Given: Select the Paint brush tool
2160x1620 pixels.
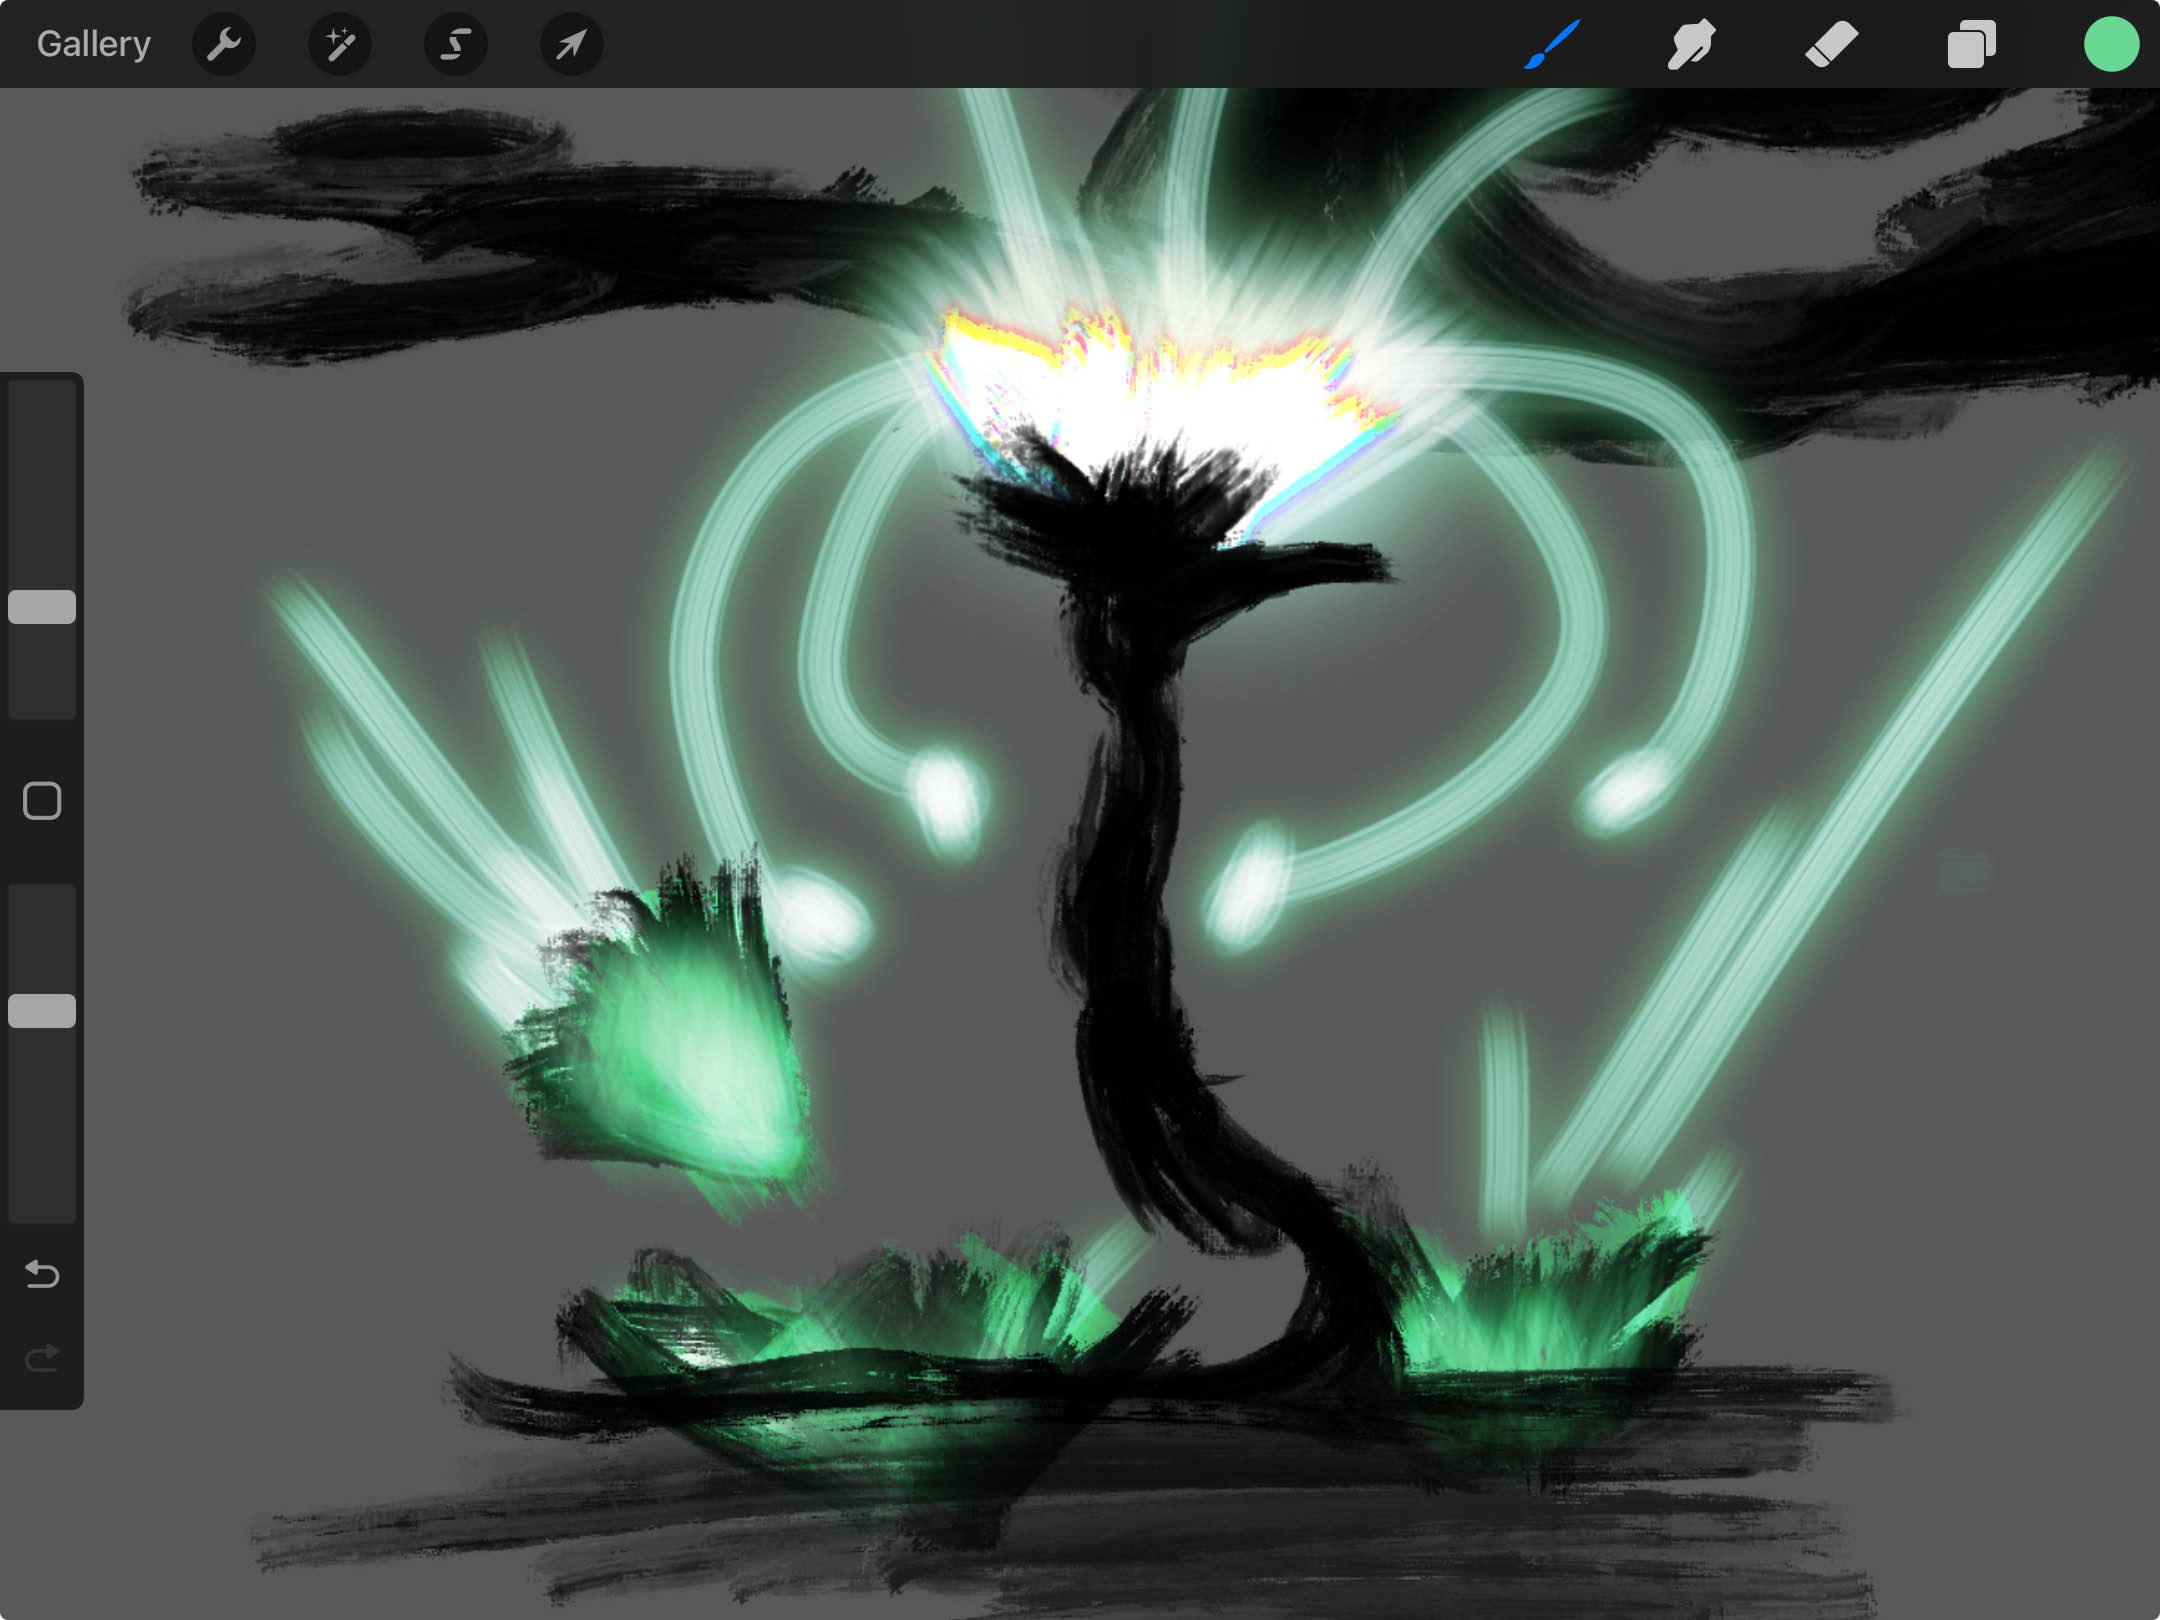Looking at the screenshot, I should point(1552,44).
